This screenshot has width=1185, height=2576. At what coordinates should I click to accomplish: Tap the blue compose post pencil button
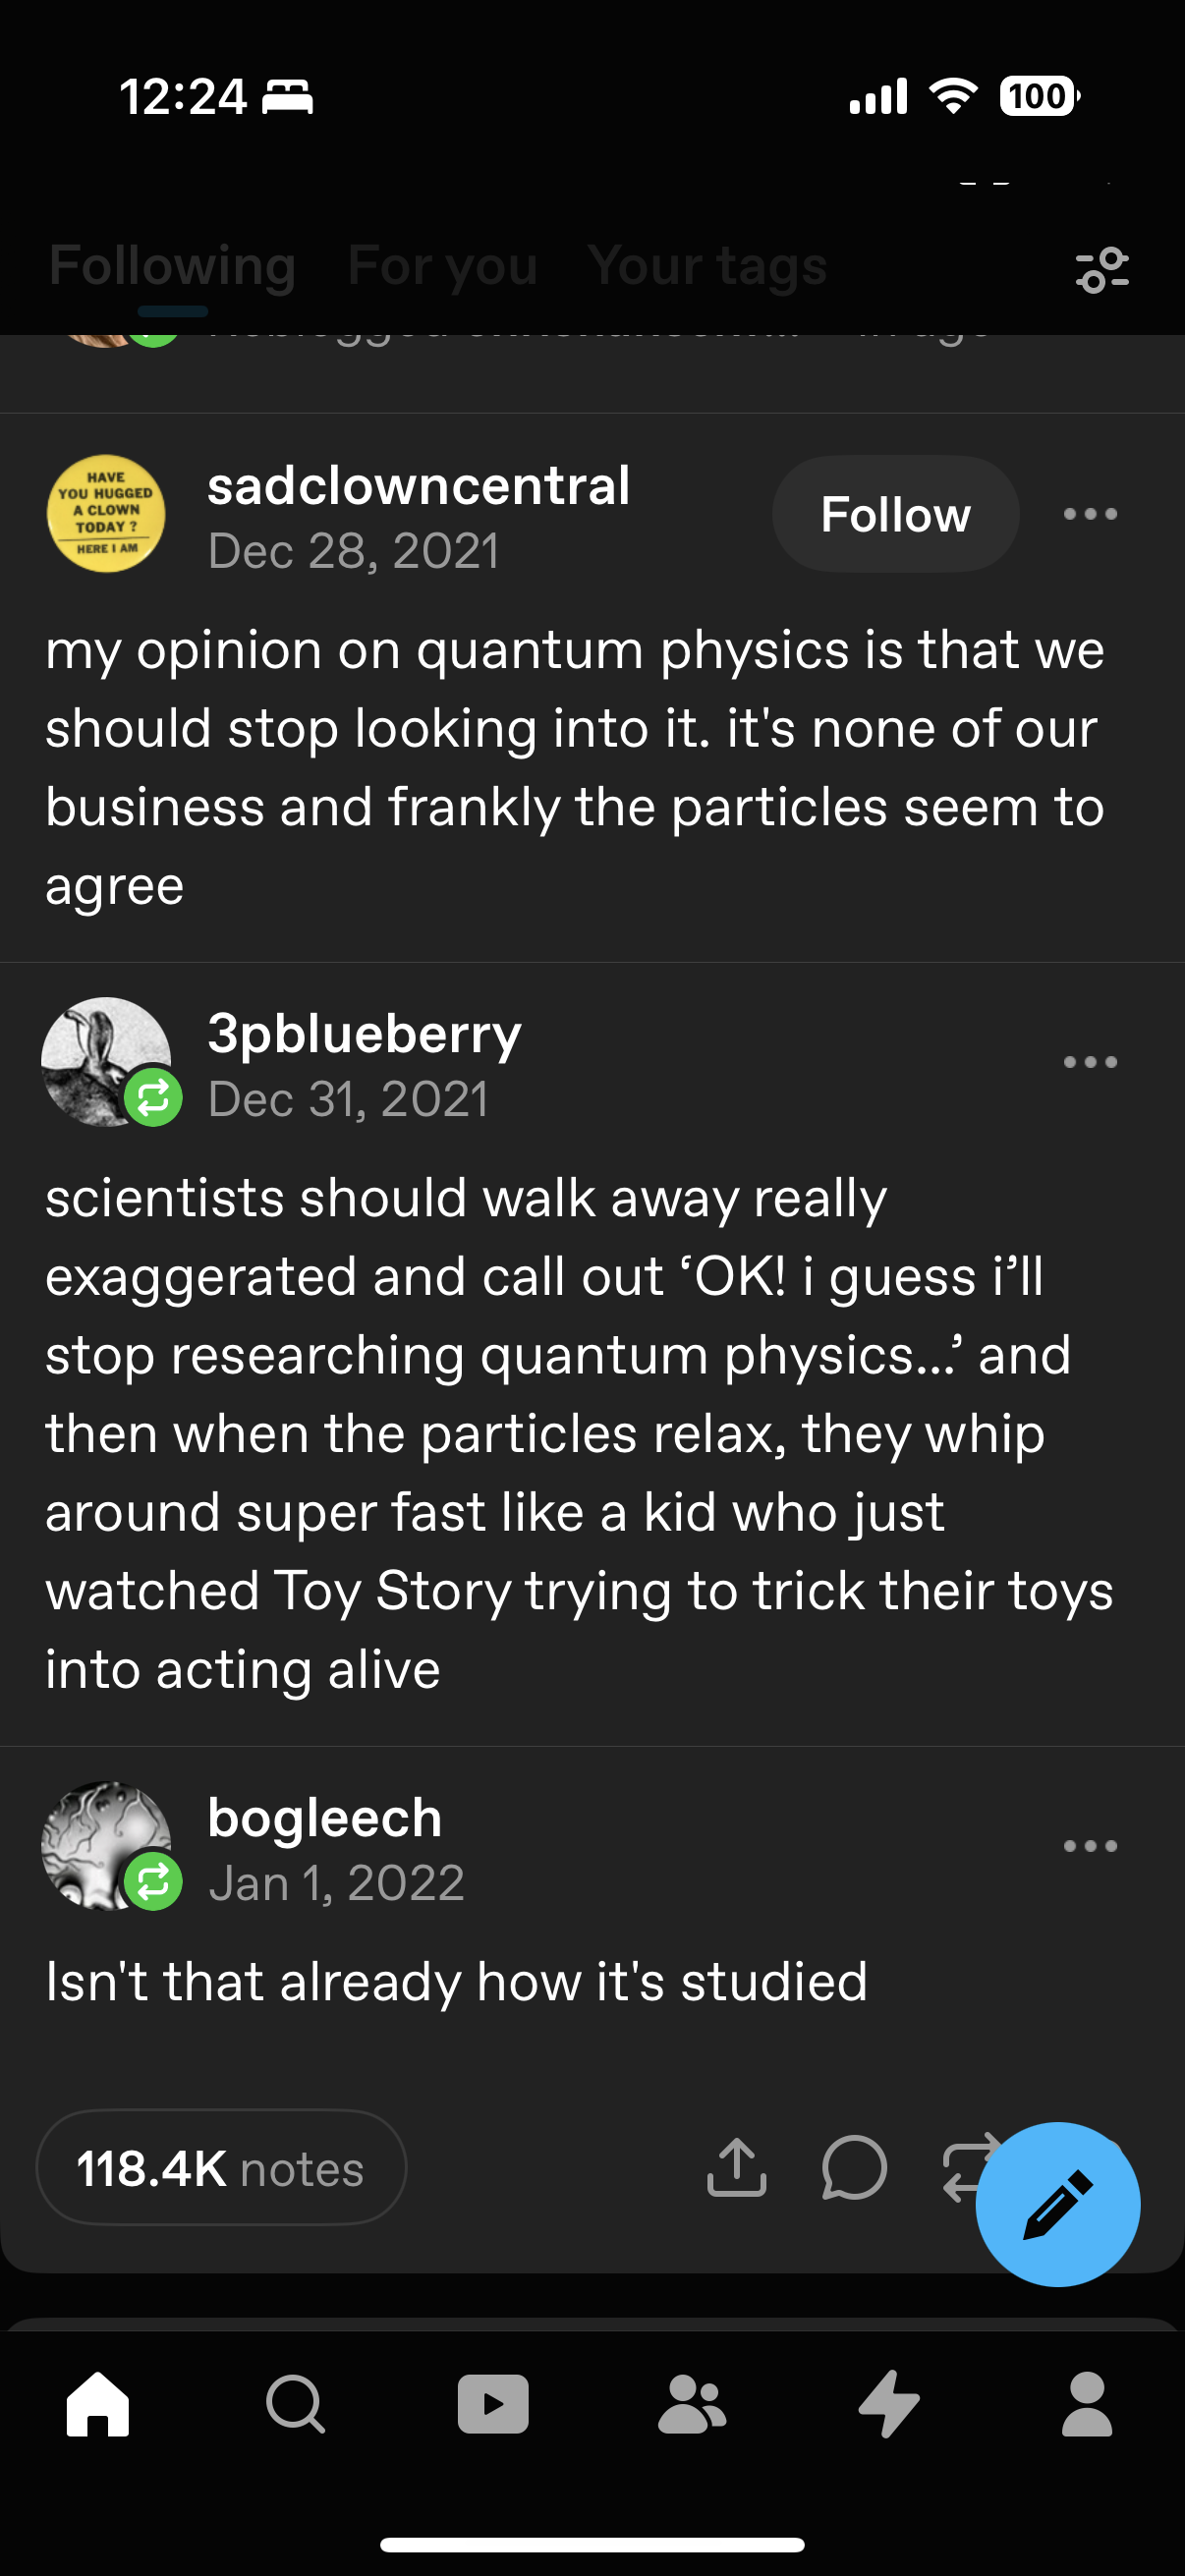pyautogui.click(x=1057, y=2203)
